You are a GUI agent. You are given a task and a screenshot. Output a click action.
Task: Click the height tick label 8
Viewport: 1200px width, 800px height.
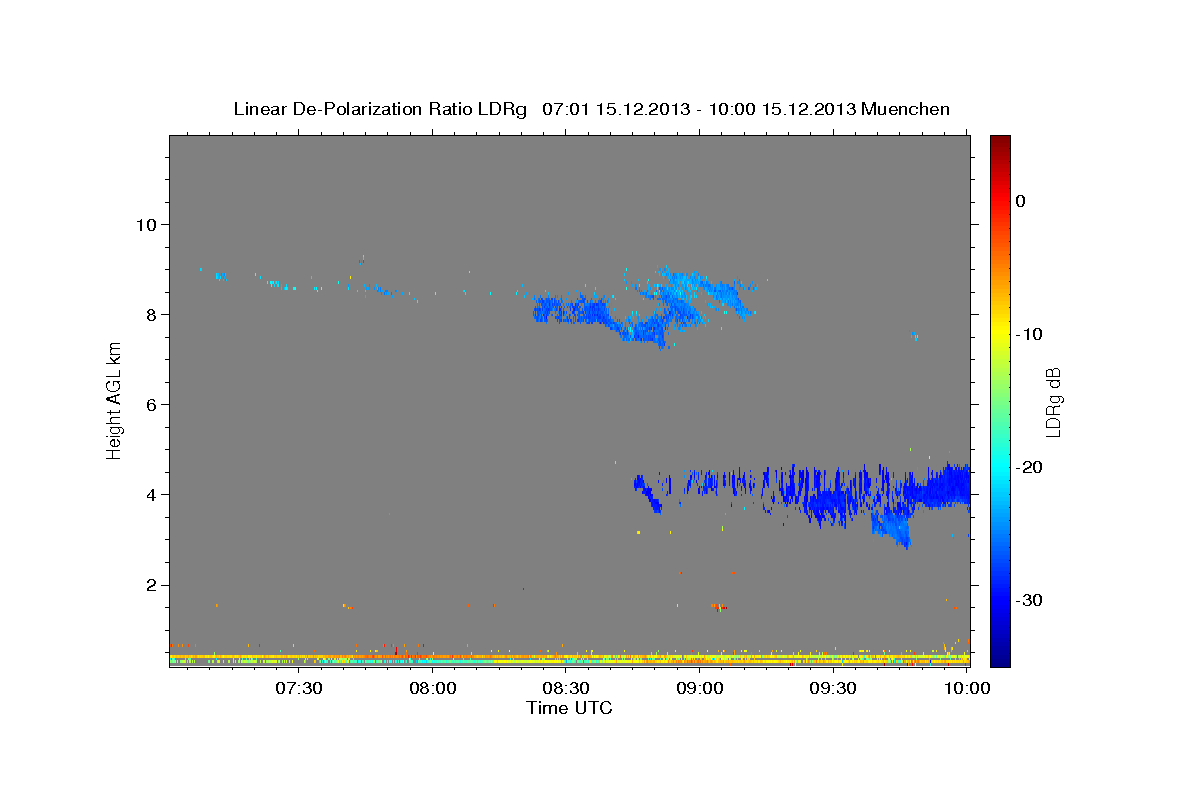(150, 314)
